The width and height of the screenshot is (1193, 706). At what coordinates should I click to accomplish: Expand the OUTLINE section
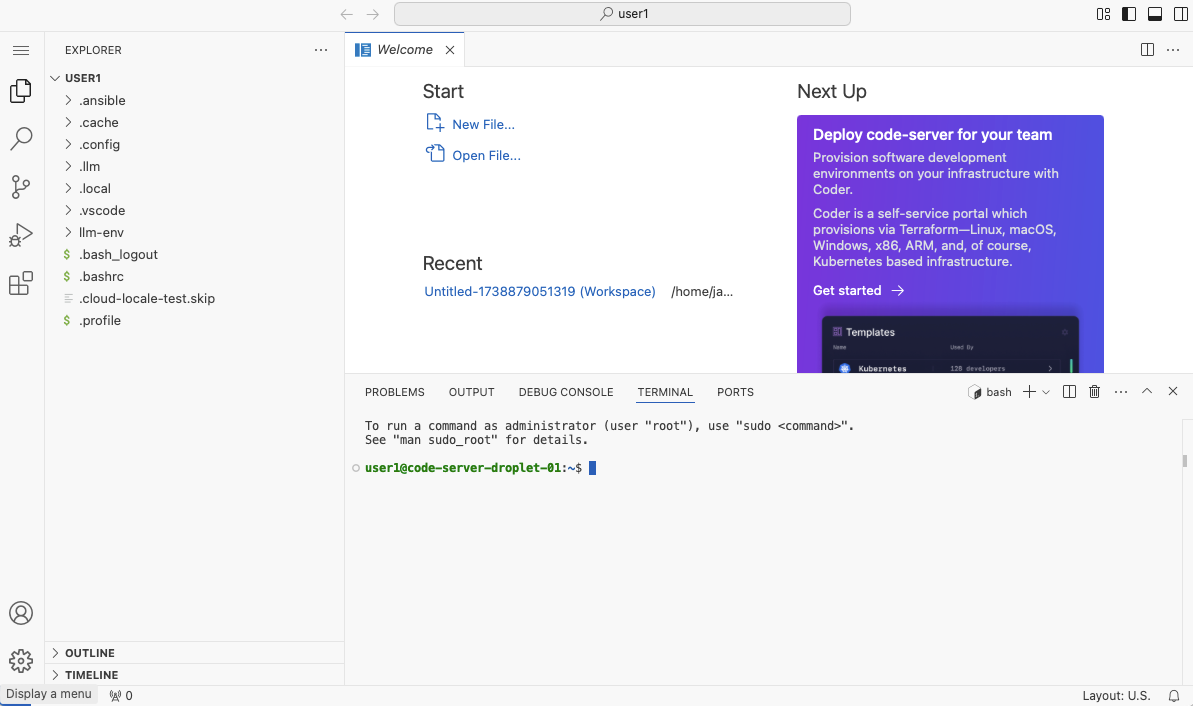coord(90,654)
